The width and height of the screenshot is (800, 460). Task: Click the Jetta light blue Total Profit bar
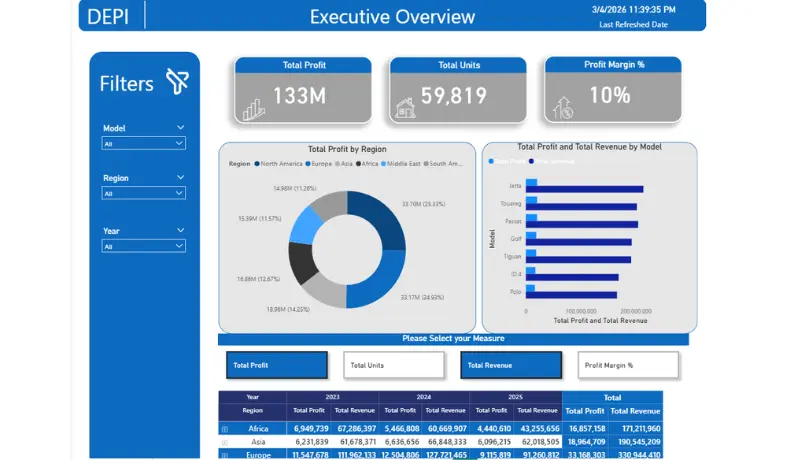[531, 183]
